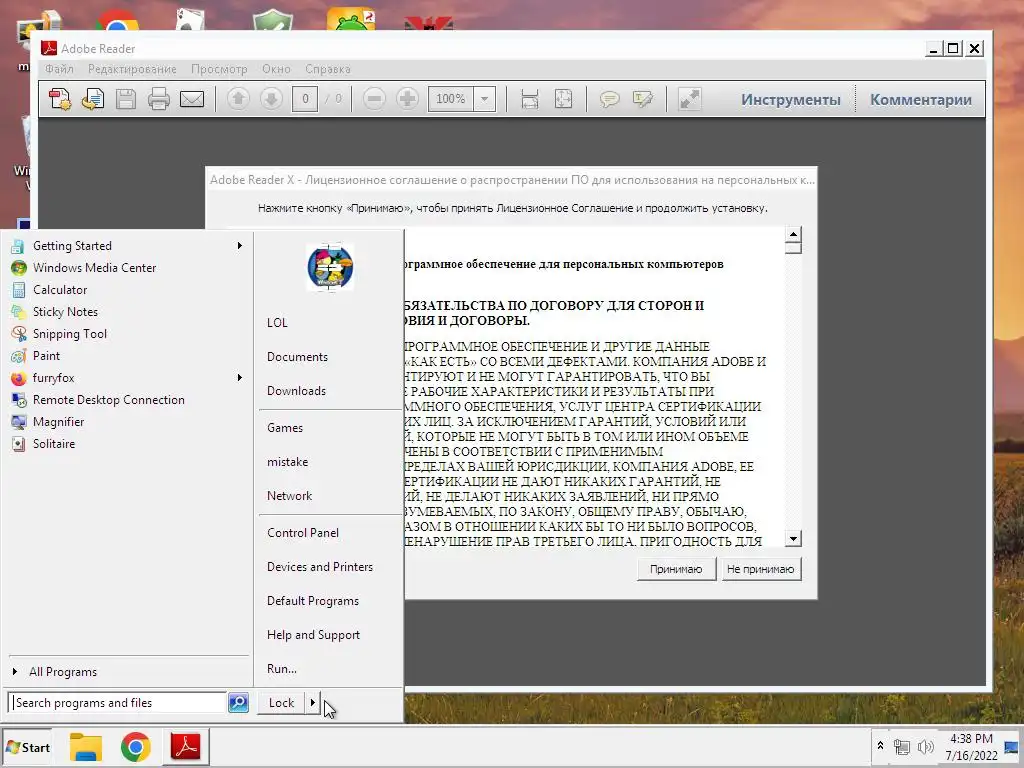This screenshot has width=1024, height=768.
Task: Click the Принимаю accept button
Action: (676, 569)
